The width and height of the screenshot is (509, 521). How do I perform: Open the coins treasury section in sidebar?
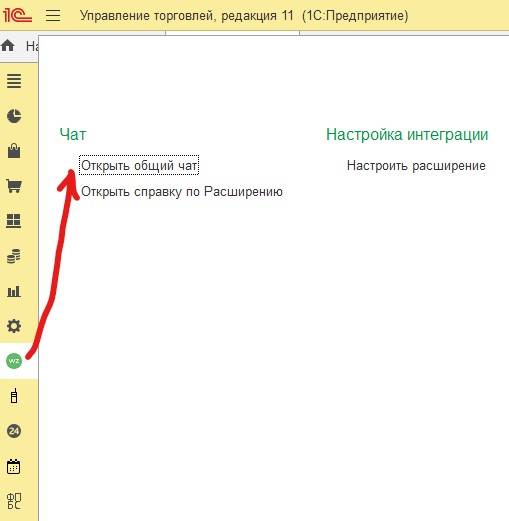(14, 256)
